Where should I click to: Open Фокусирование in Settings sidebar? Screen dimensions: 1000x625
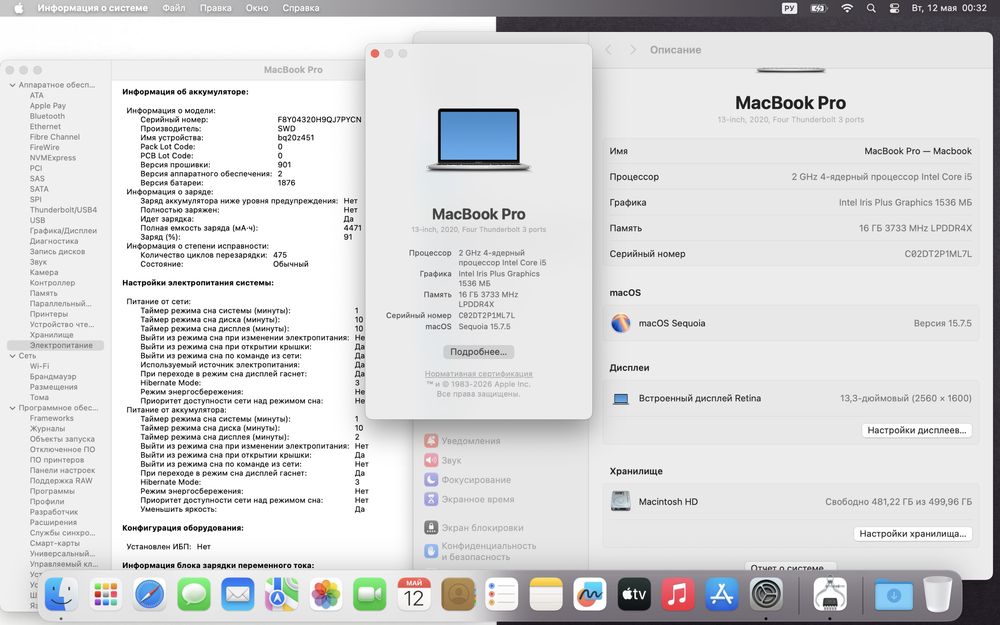pyautogui.click(x=467, y=480)
